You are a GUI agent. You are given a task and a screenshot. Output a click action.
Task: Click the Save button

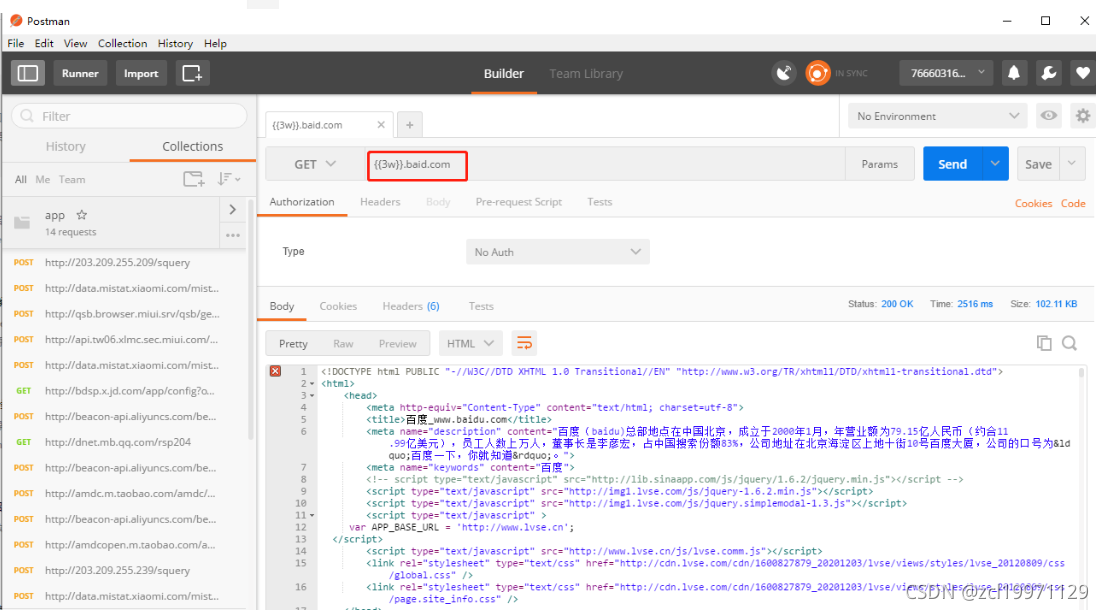(1038, 163)
